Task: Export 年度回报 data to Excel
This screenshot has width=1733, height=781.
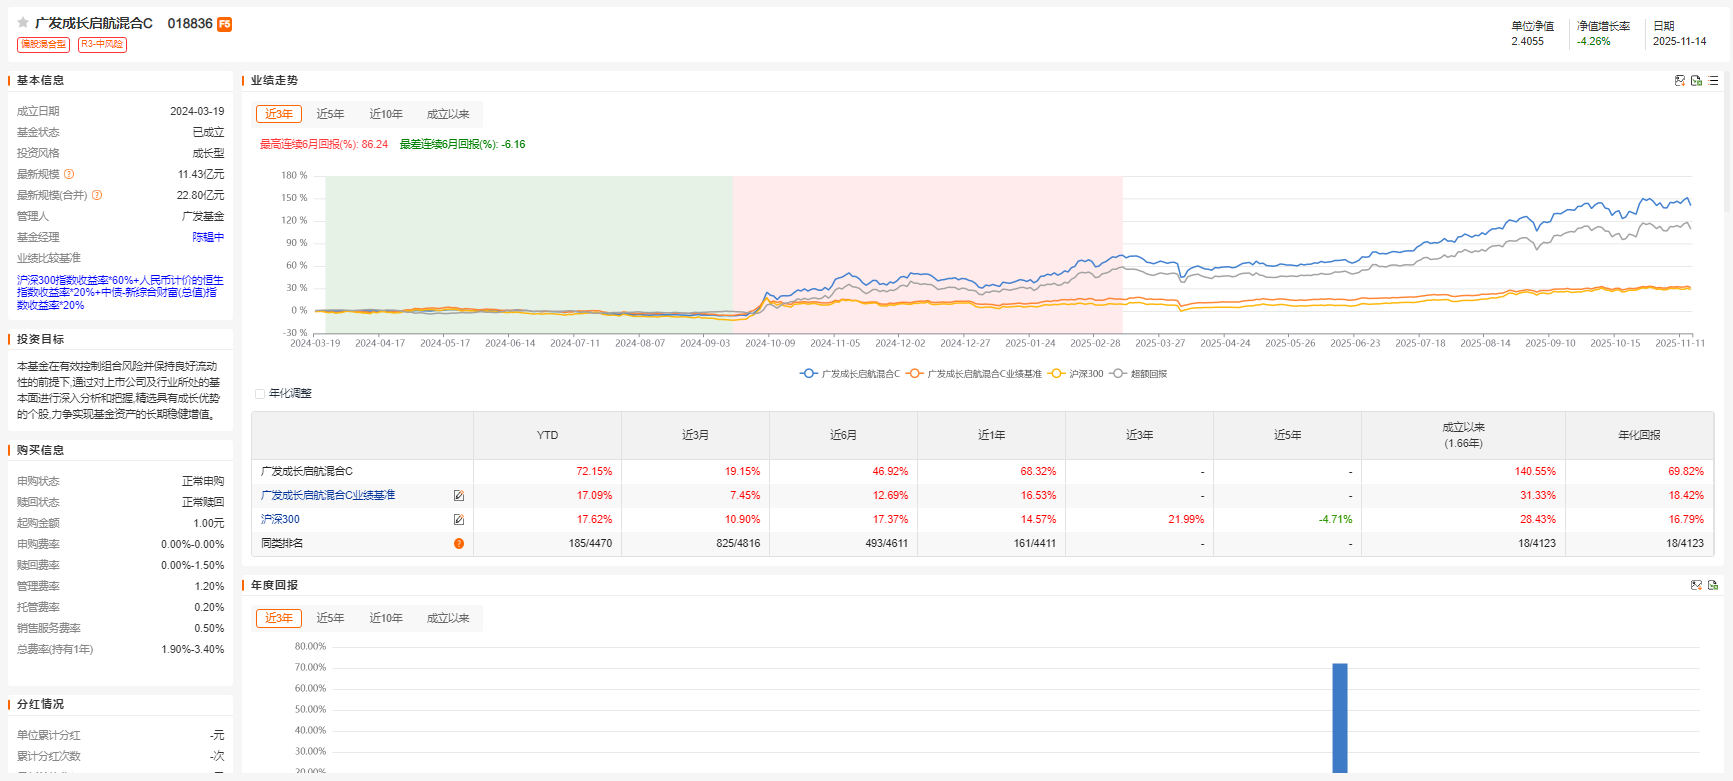Action: [1713, 586]
